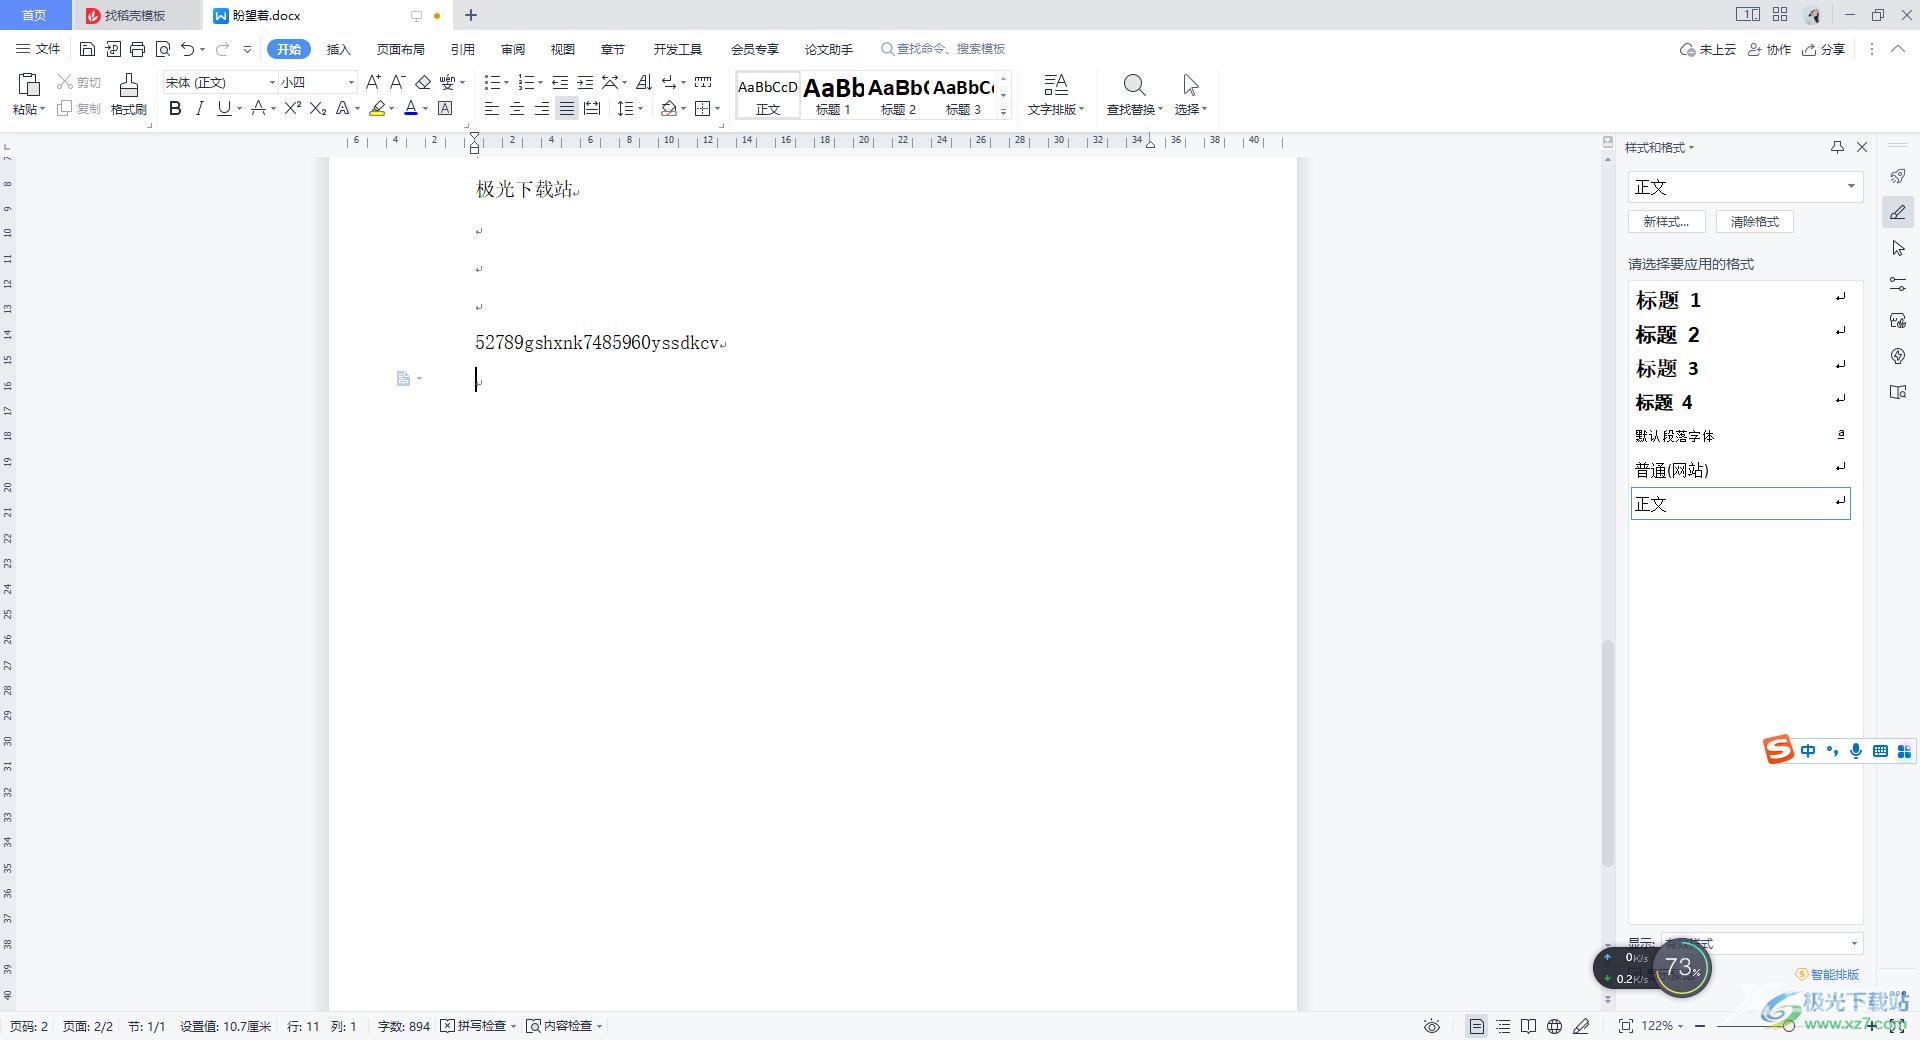The height and width of the screenshot is (1040, 1920).
Task: Open Text Layout (文字排版) tool
Action: tap(1055, 94)
